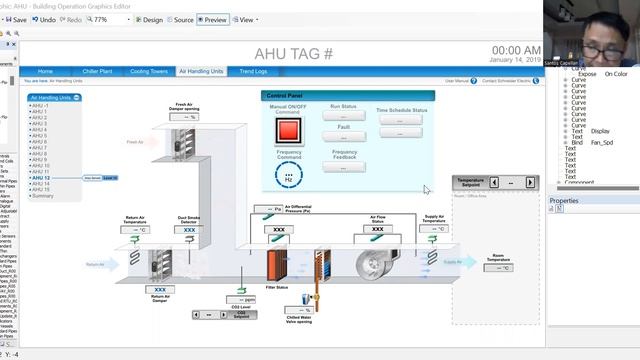Image resolution: width=640 pixels, height=360 pixels.
Task: Open the User Manual link text
Action: pyautogui.click(x=457, y=81)
